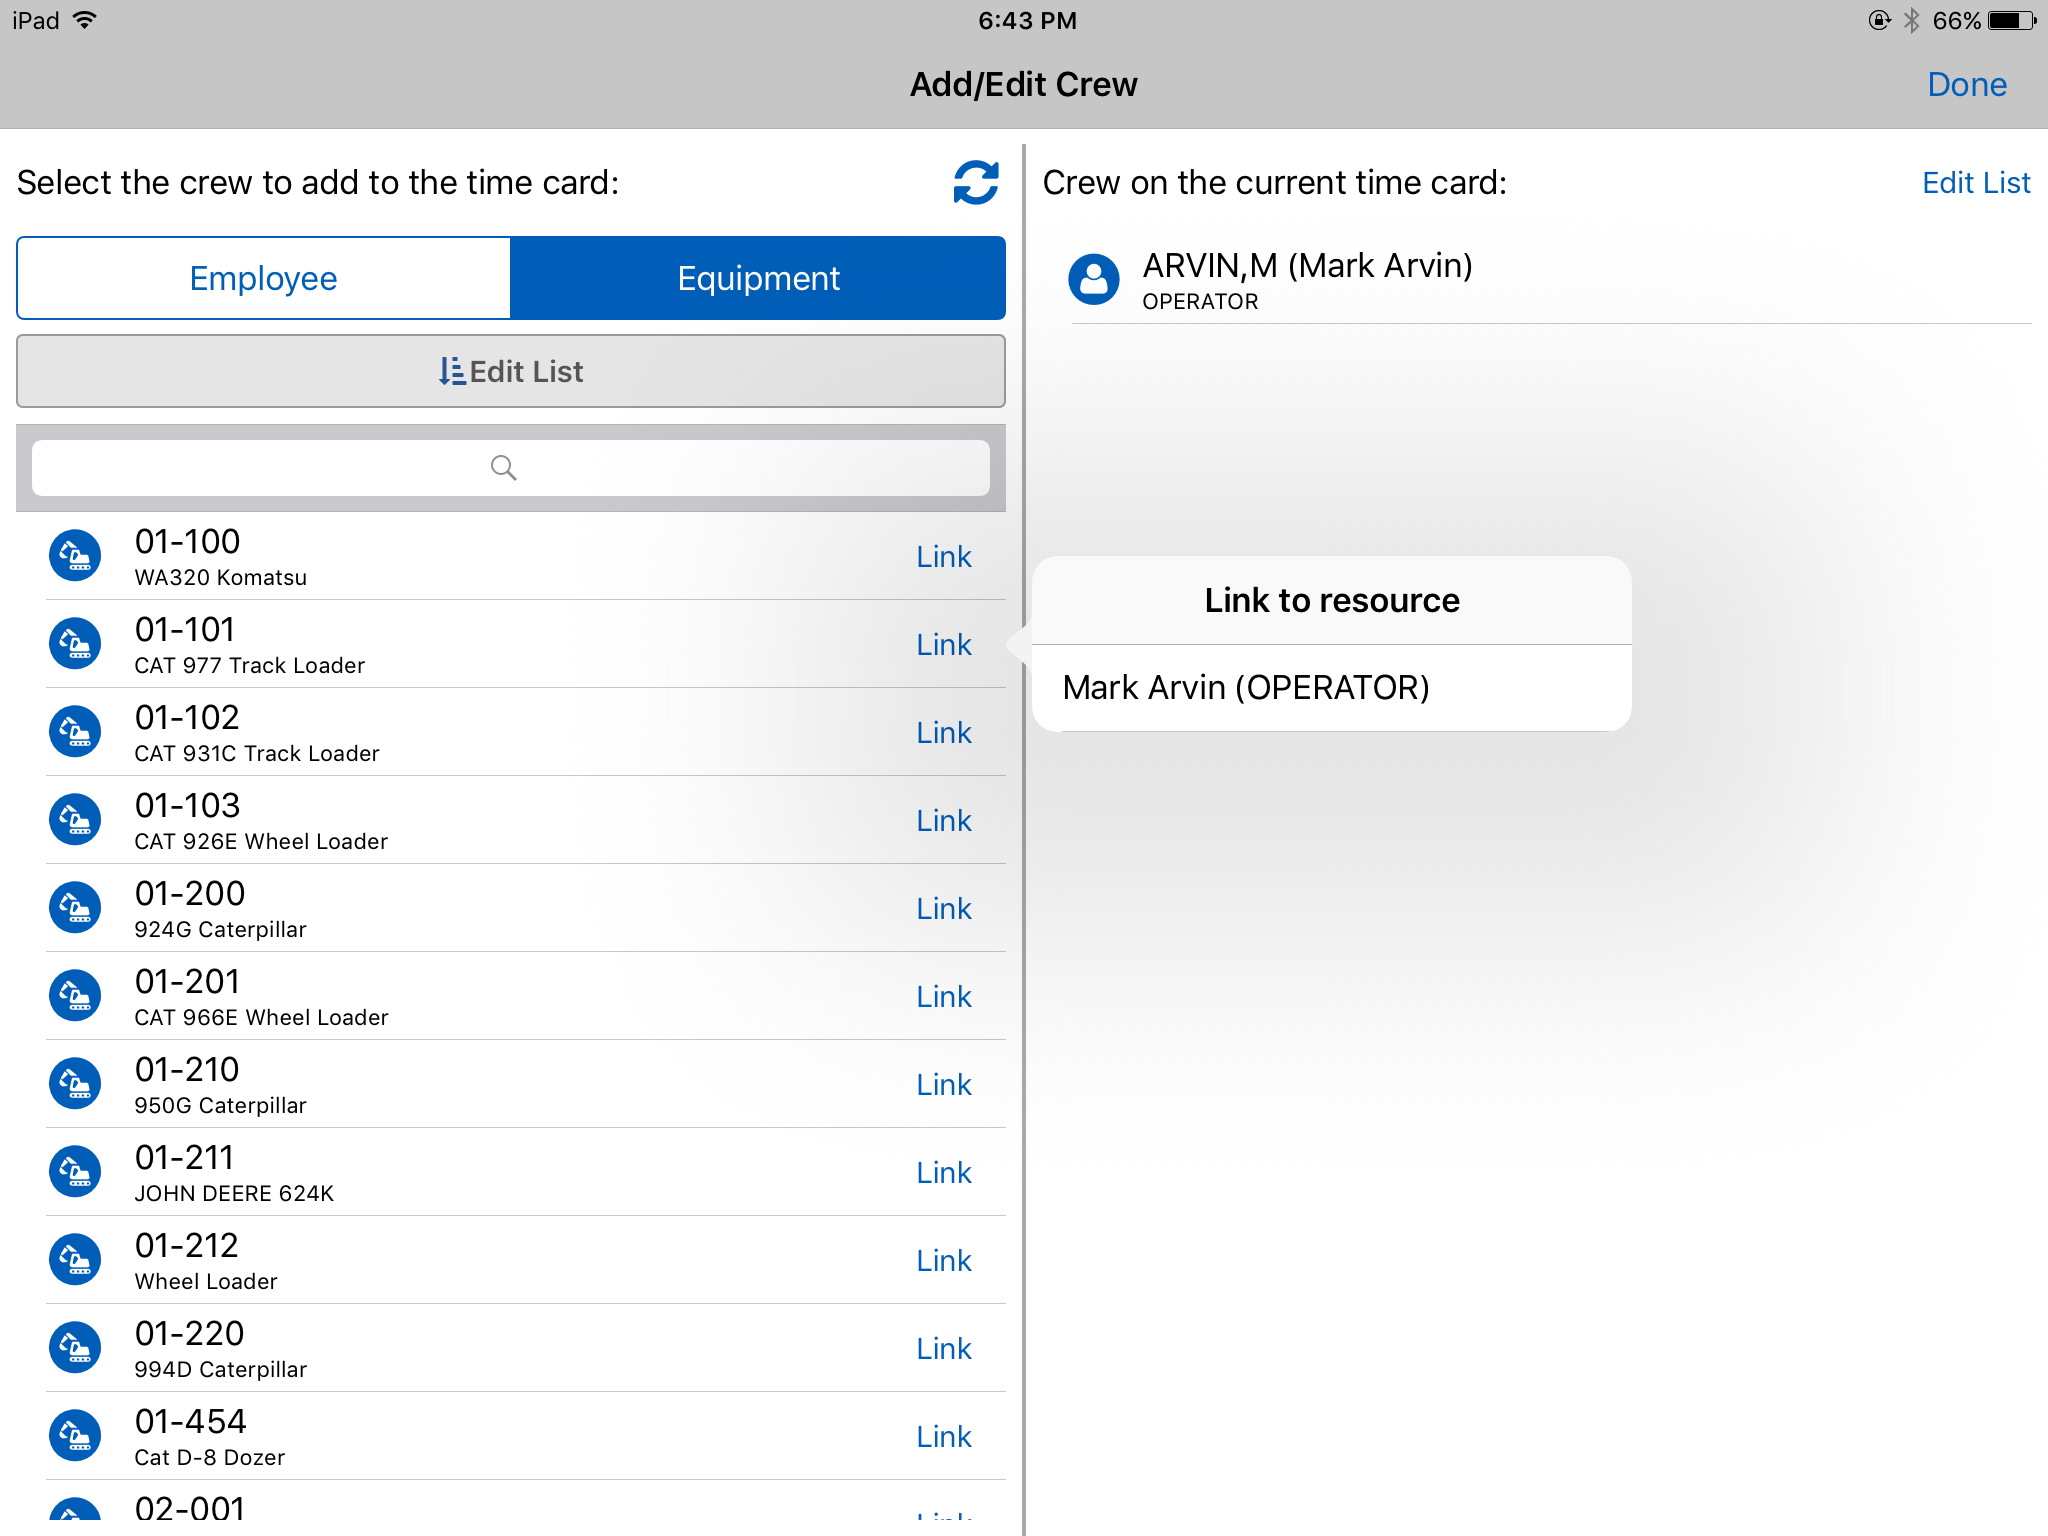This screenshot has height=1536, width=2048.
Task: Click the sort icon on Edit List button
Action: pos(452,372)
